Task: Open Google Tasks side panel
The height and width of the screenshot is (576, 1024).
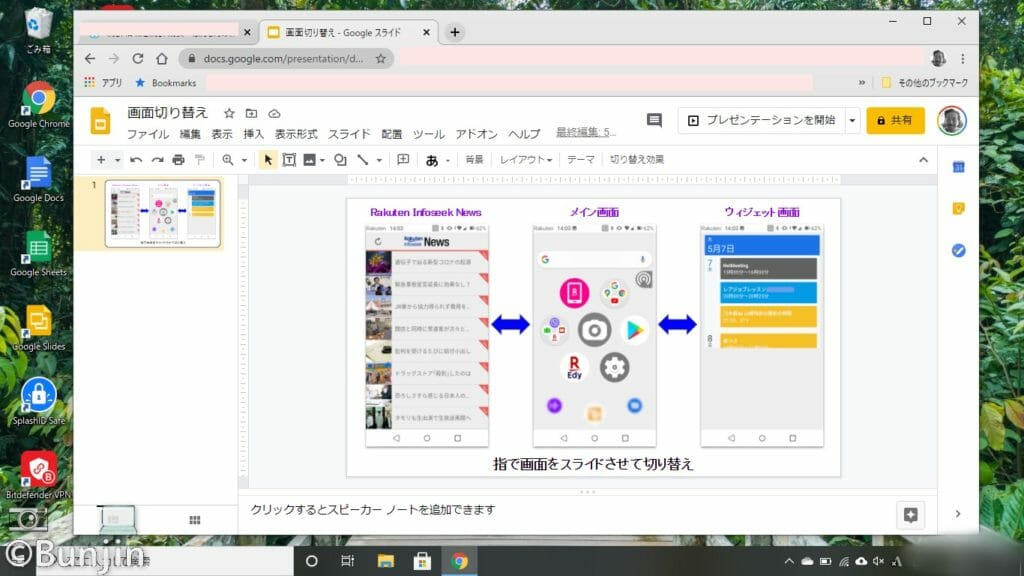Action: [958, 251]
